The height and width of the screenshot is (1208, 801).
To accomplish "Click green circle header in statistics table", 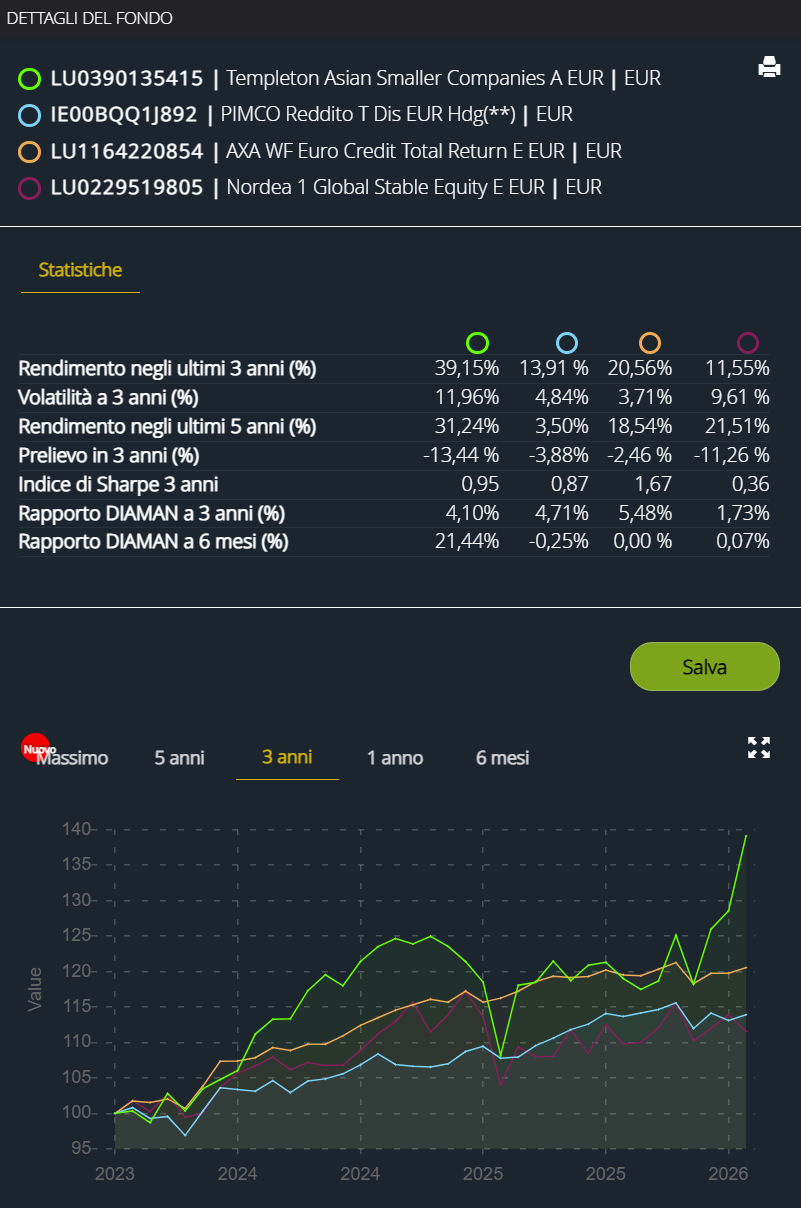I will 478,343.
